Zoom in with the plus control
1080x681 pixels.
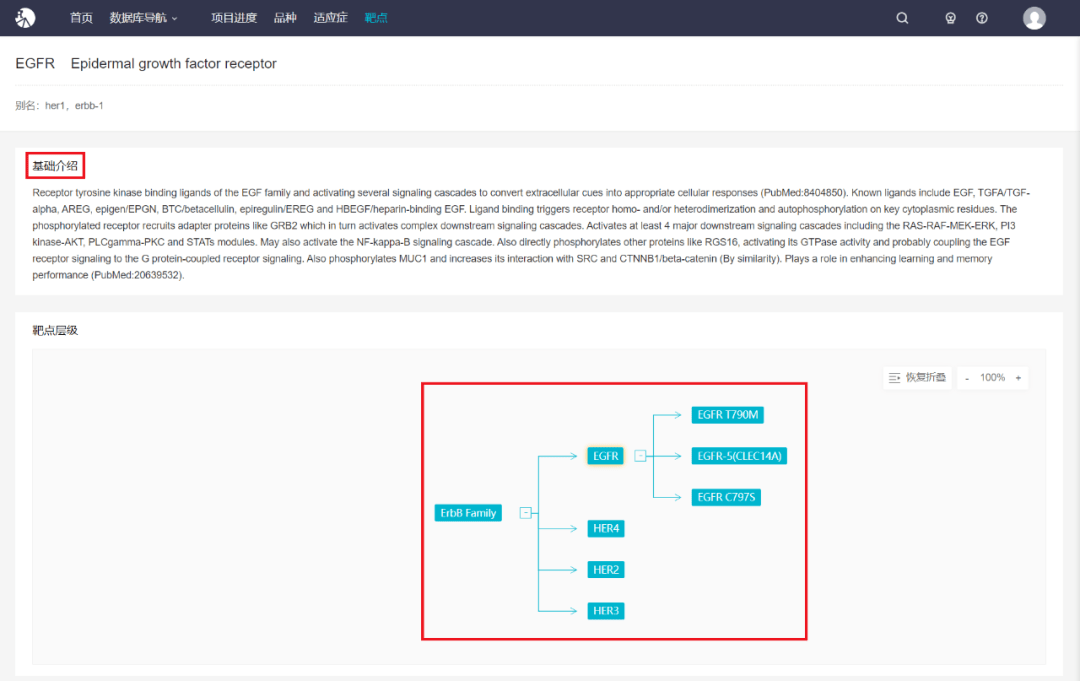(1018, 378)
